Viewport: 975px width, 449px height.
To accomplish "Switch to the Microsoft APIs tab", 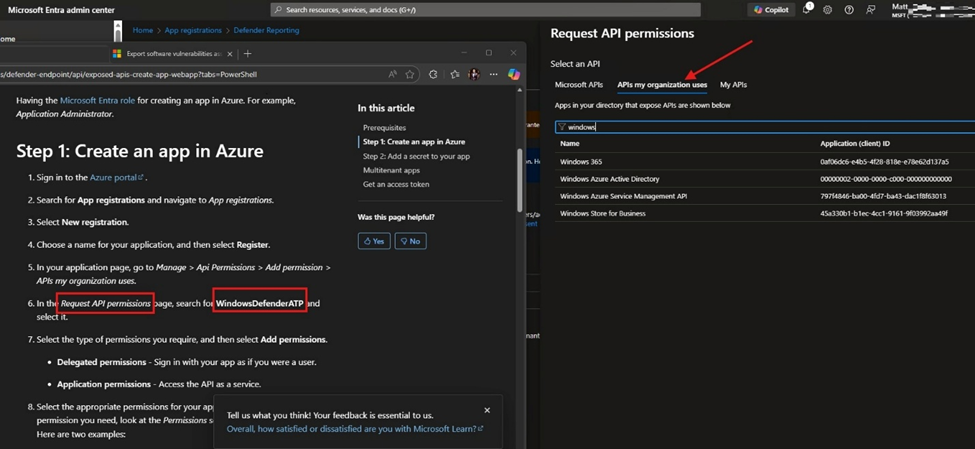I will (x=579, y=85).
